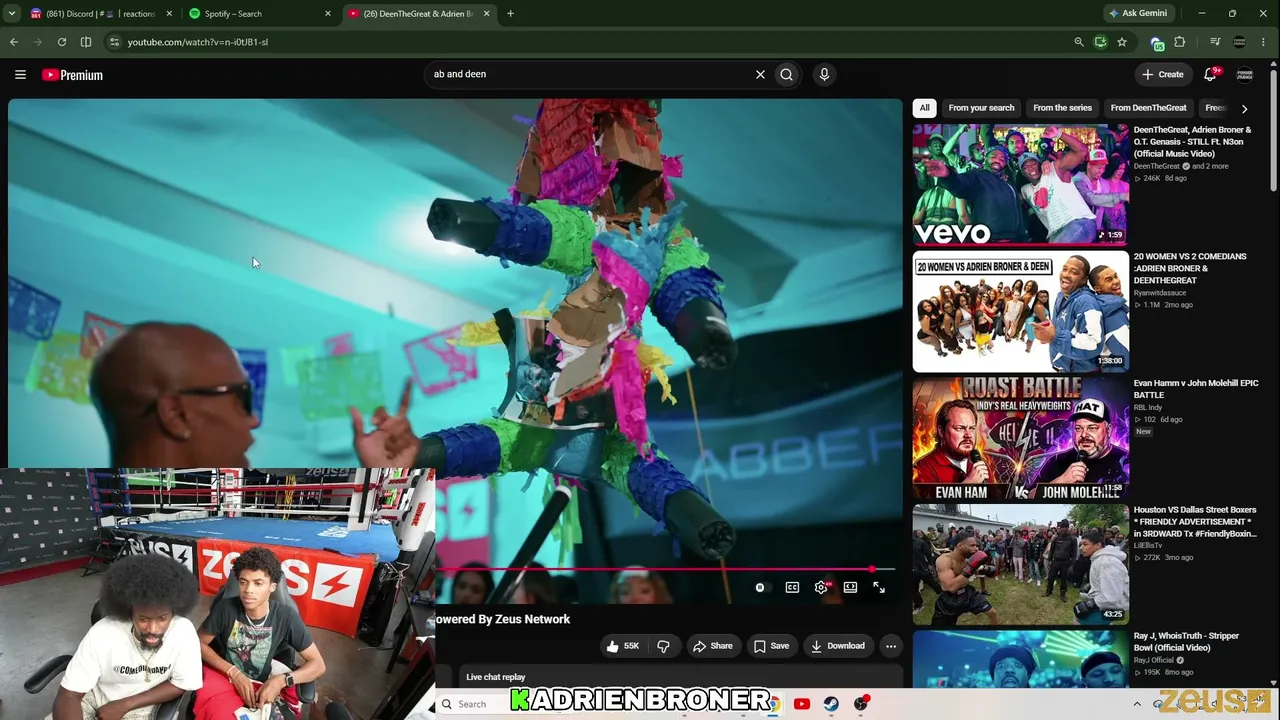This screenshot has height=720, width=1280.
Task: Switch to the Spotify – Search tab
Action: 260,14
